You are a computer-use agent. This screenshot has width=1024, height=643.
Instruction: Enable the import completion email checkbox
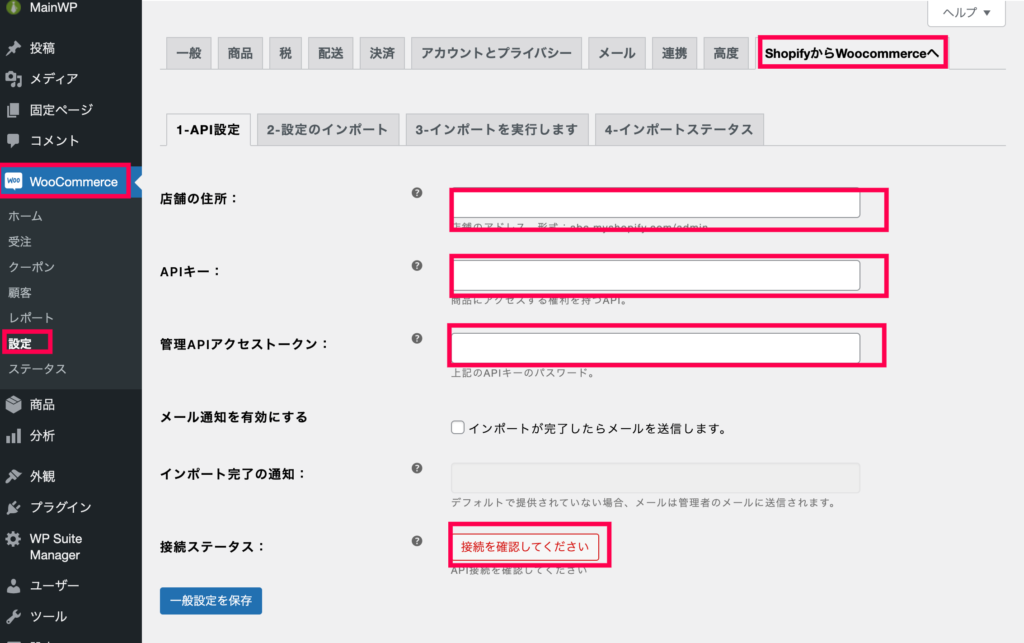coord(458,428)
